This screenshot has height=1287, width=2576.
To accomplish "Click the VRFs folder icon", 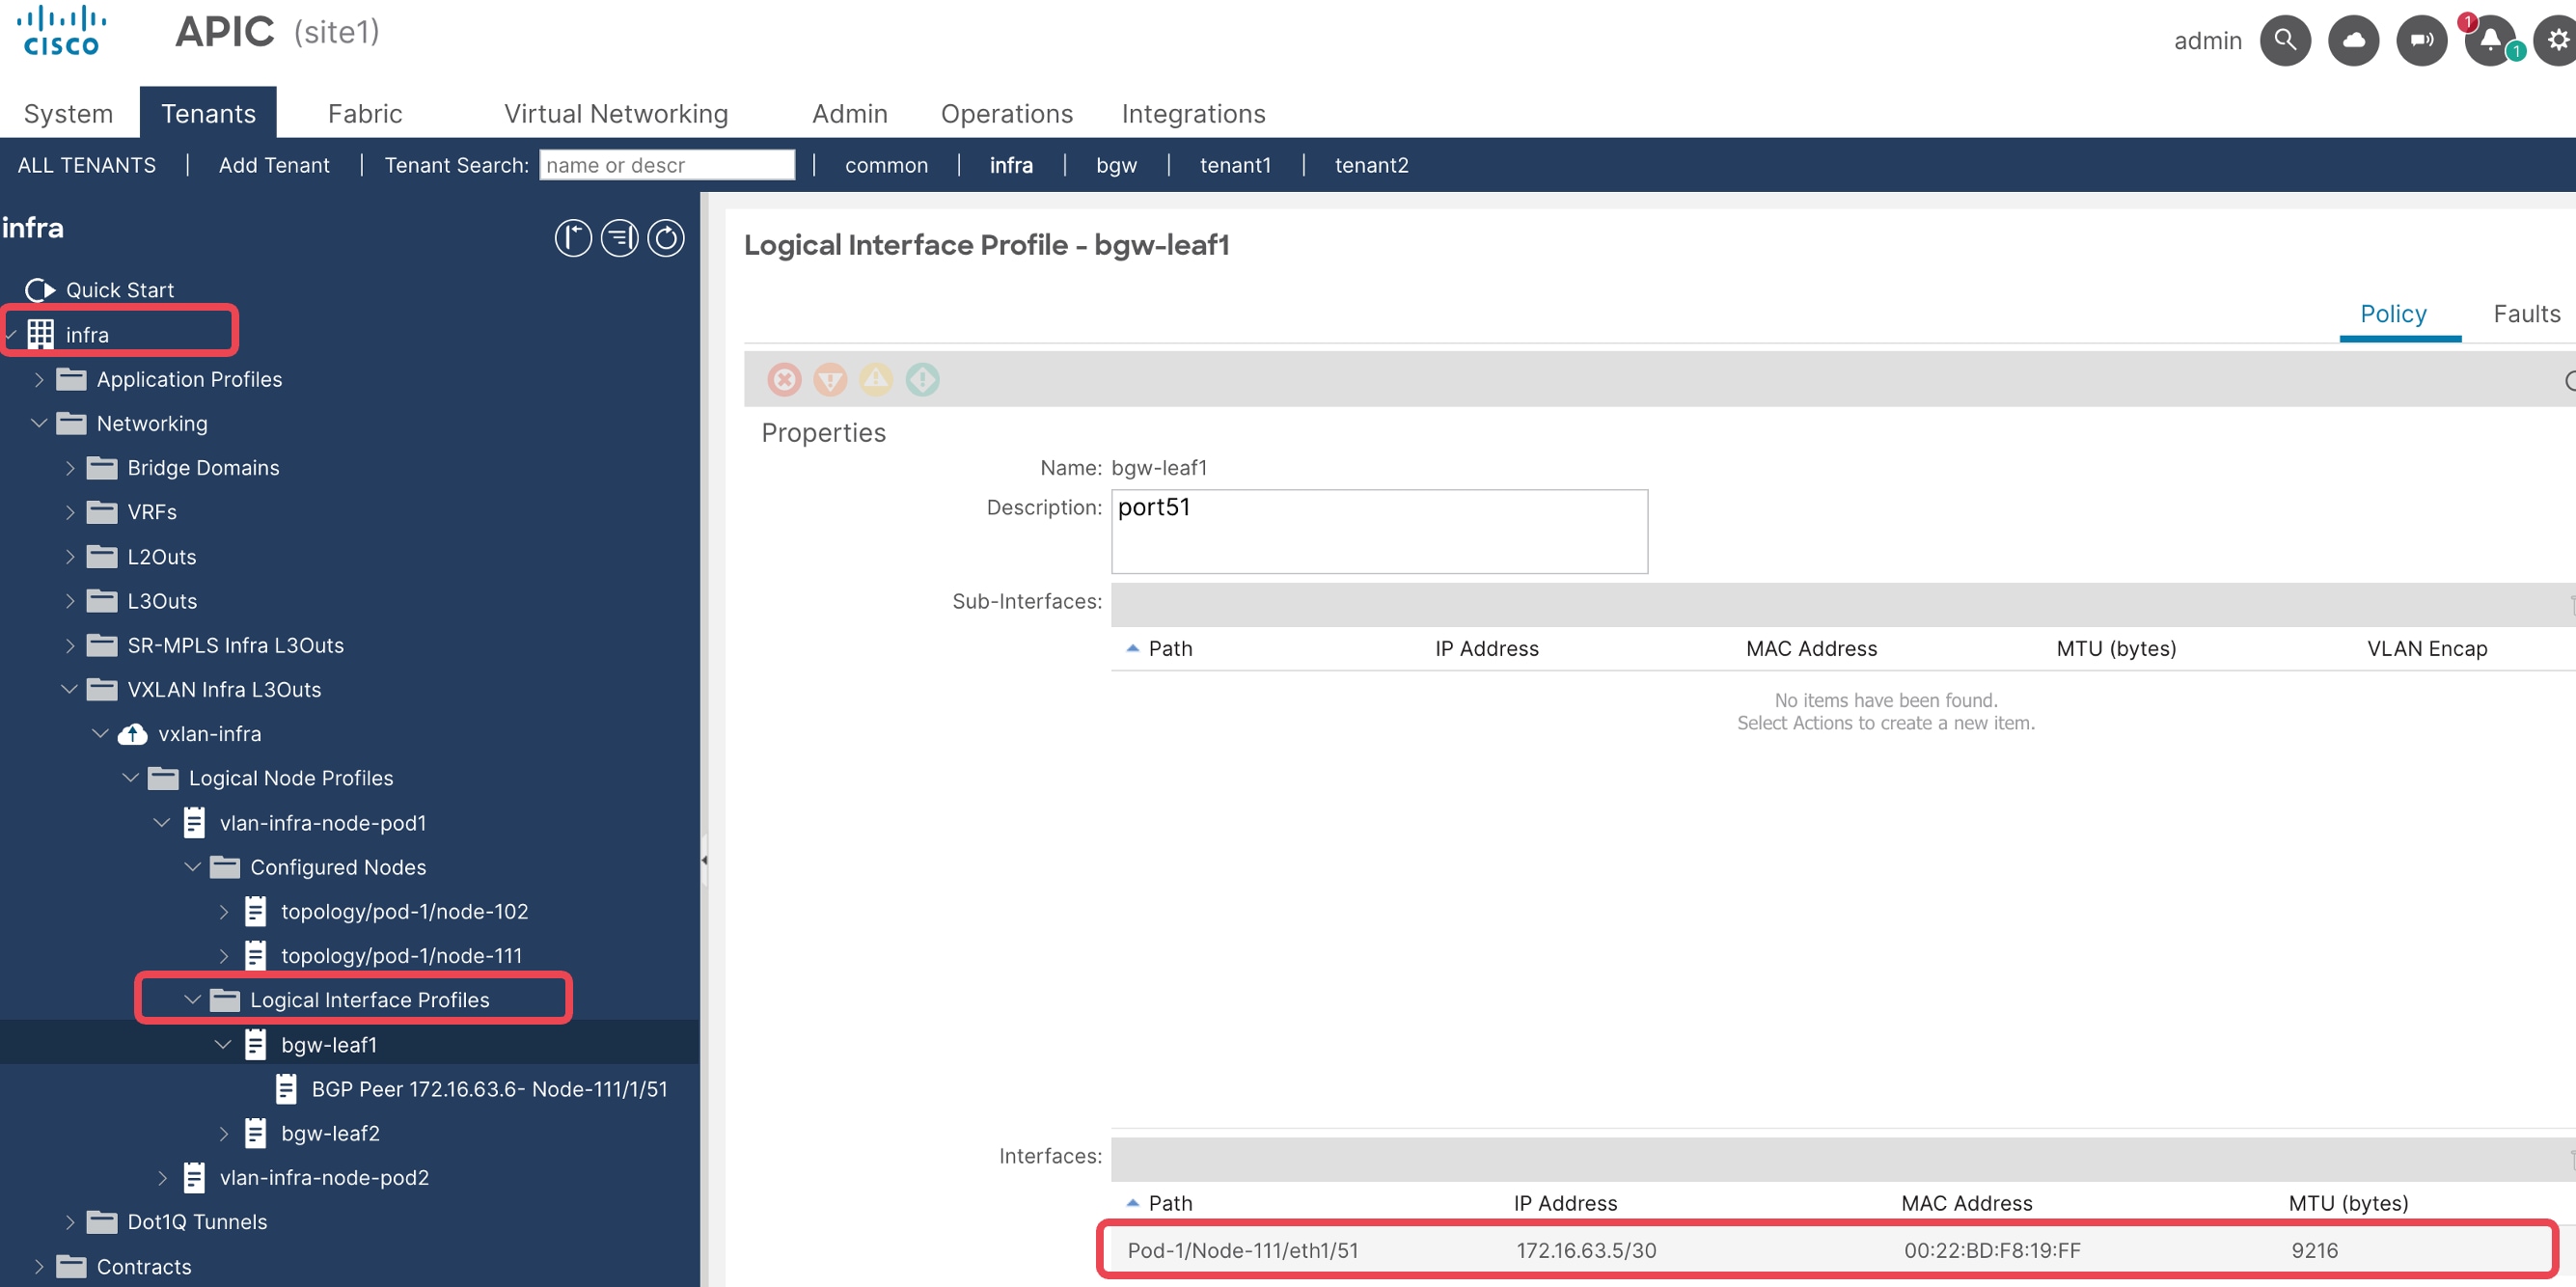I will point(102,512).
